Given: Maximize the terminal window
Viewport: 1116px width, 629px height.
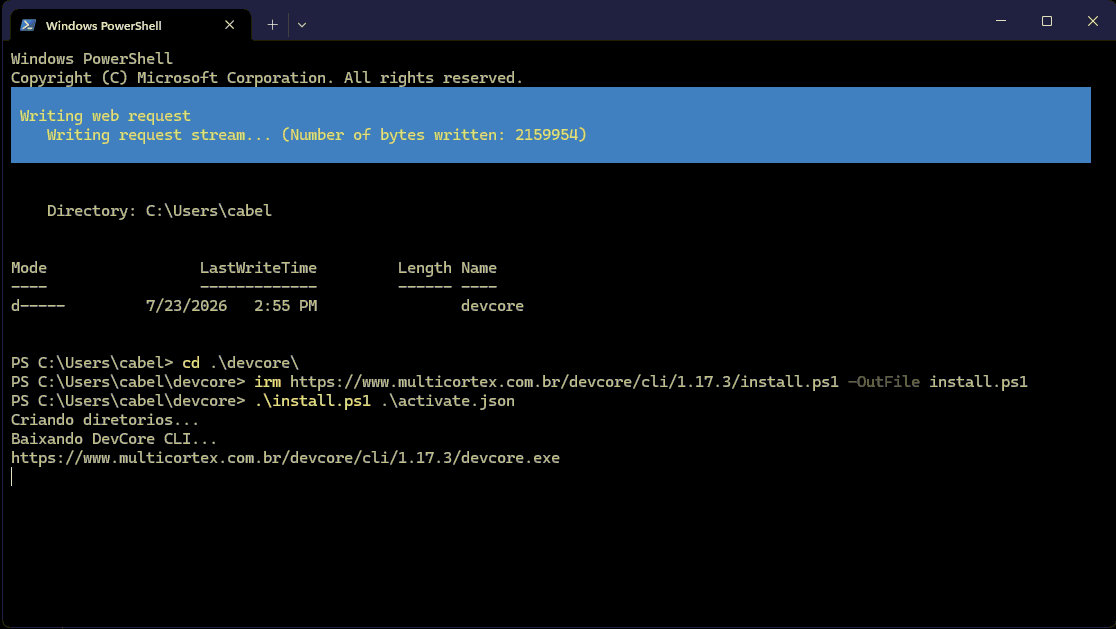Looking at the screenshot, I should pyautogui.click(x=1046, y=21).
